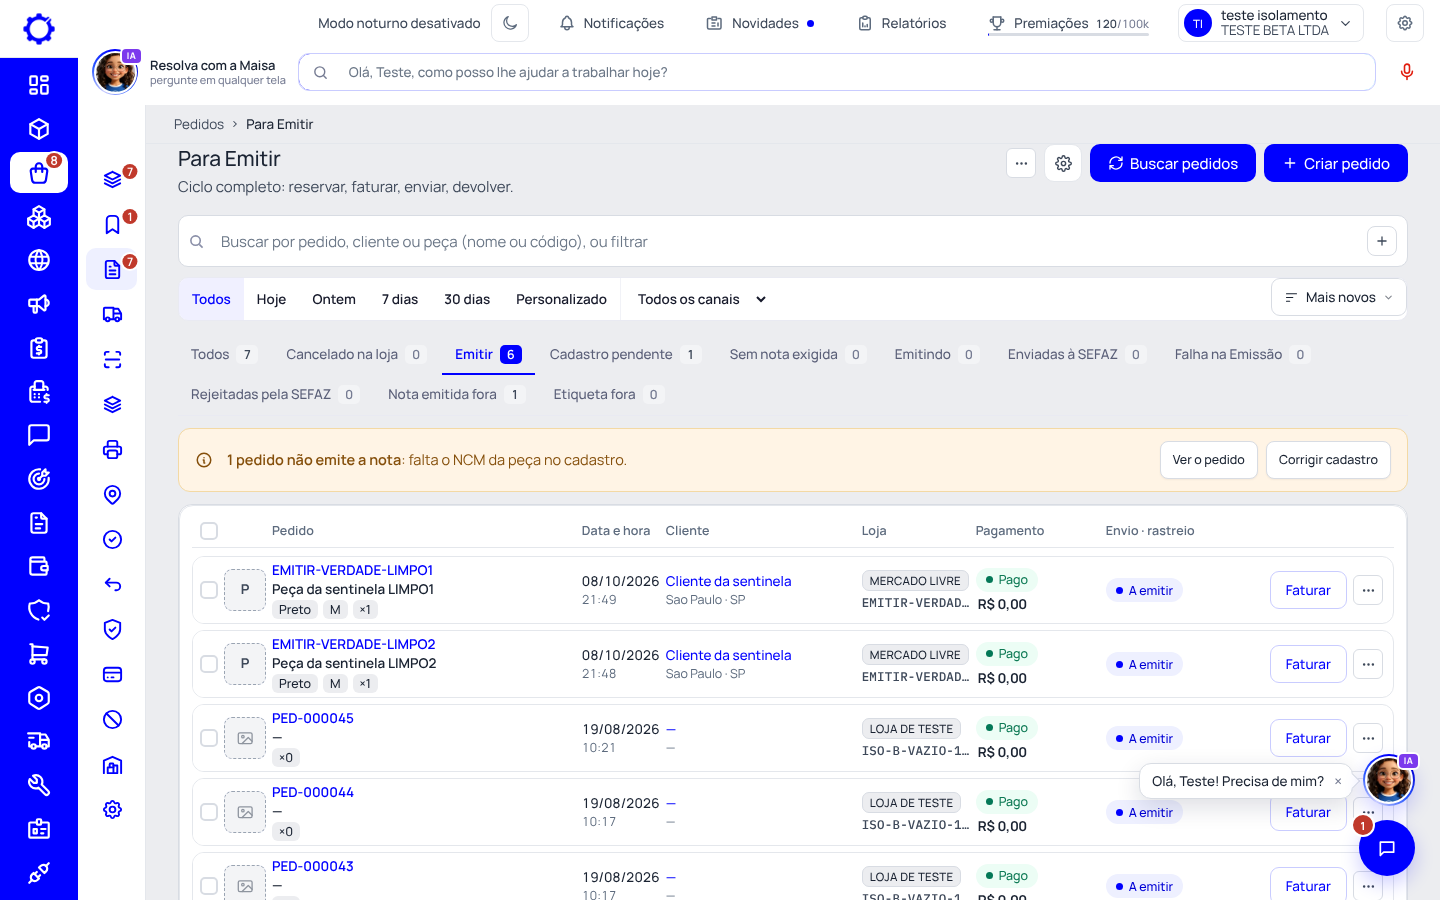
Task: Open the printer icon in submenu
Action: [x=113, y=450]
